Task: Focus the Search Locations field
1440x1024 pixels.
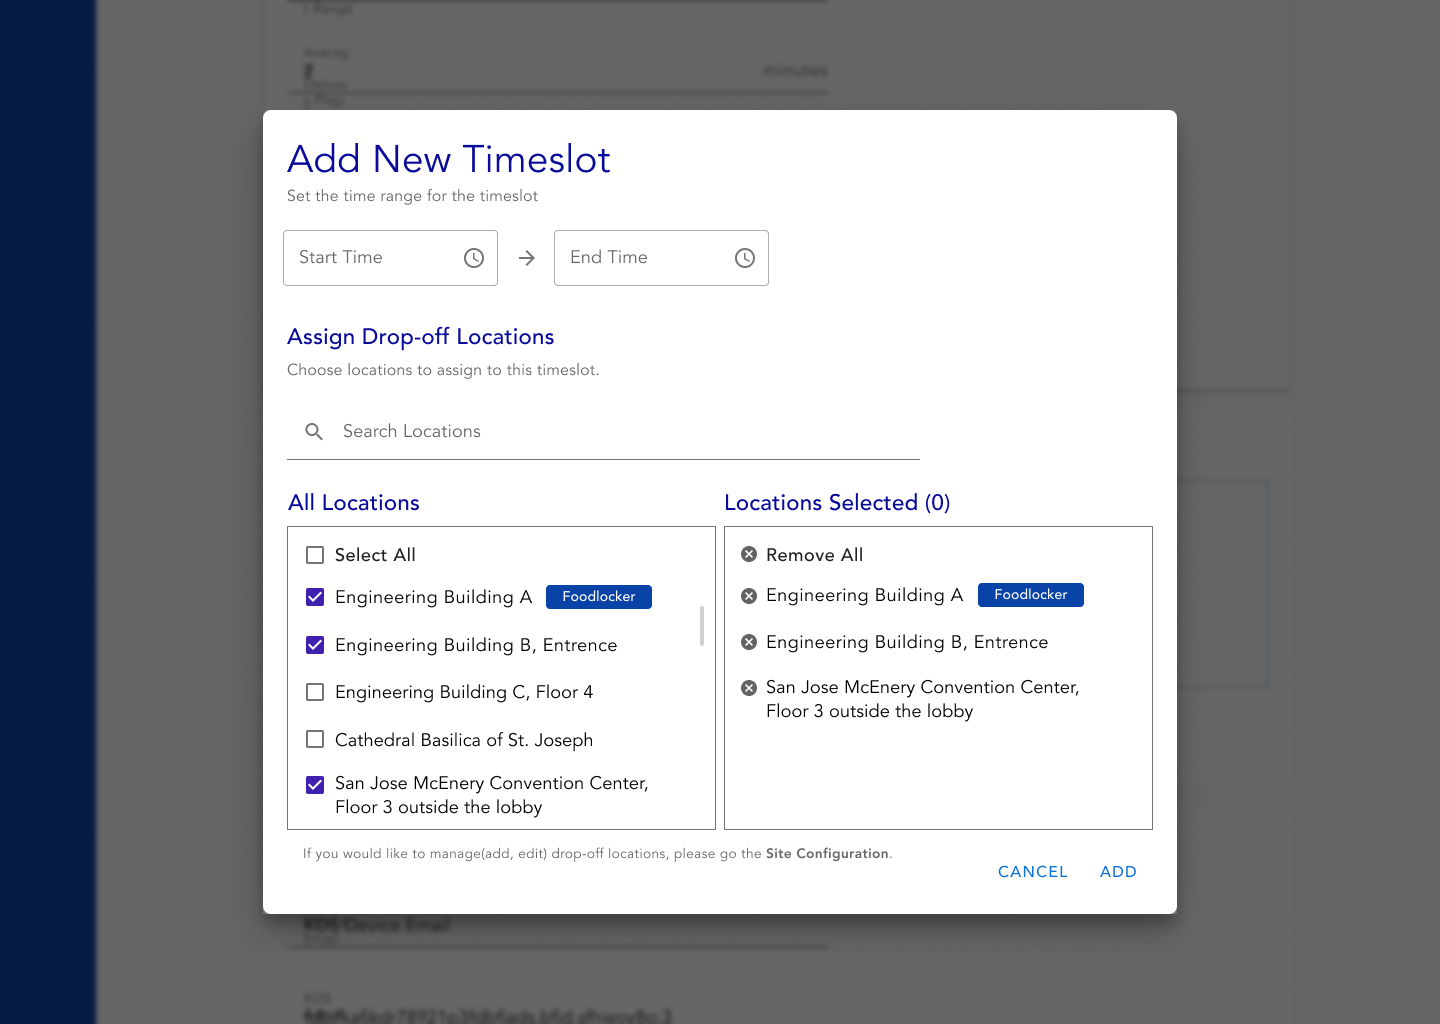Action: click(x=603, y=431)
